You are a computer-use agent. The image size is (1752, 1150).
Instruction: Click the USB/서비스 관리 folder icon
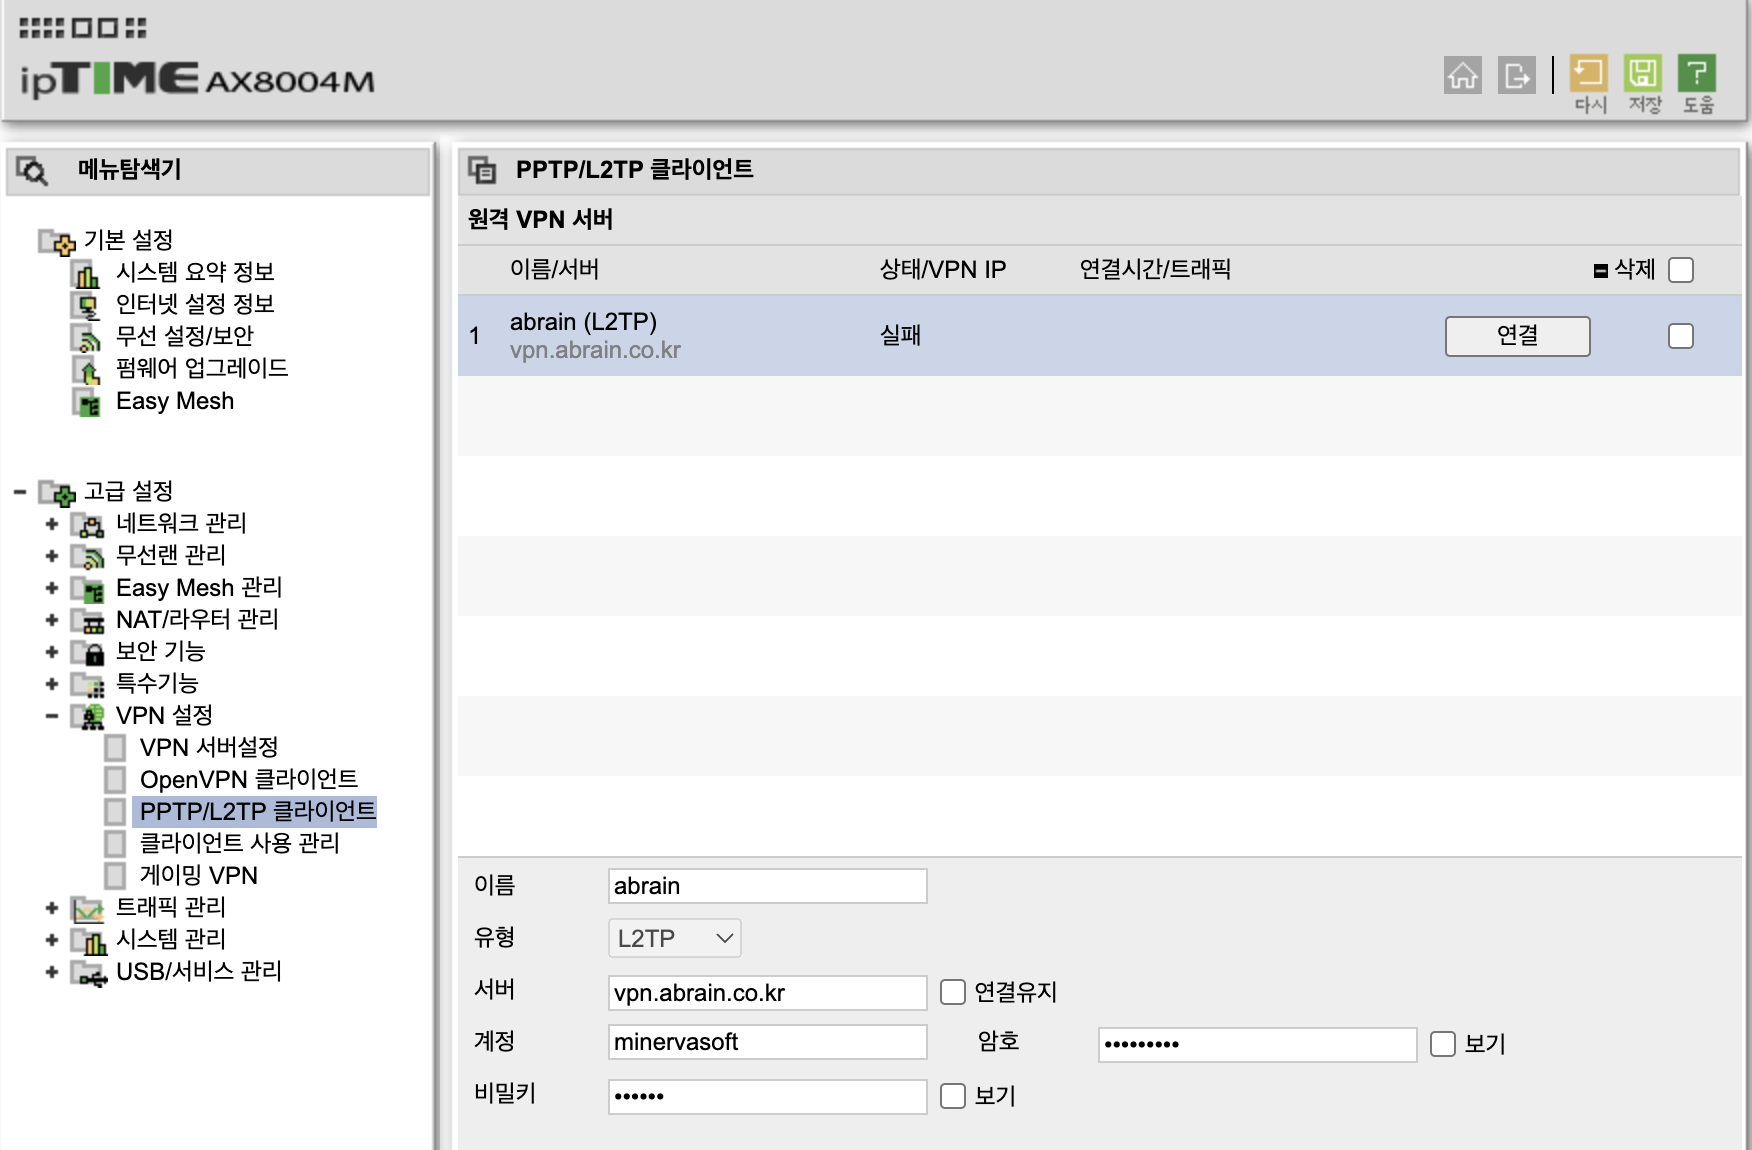point(88,972)
